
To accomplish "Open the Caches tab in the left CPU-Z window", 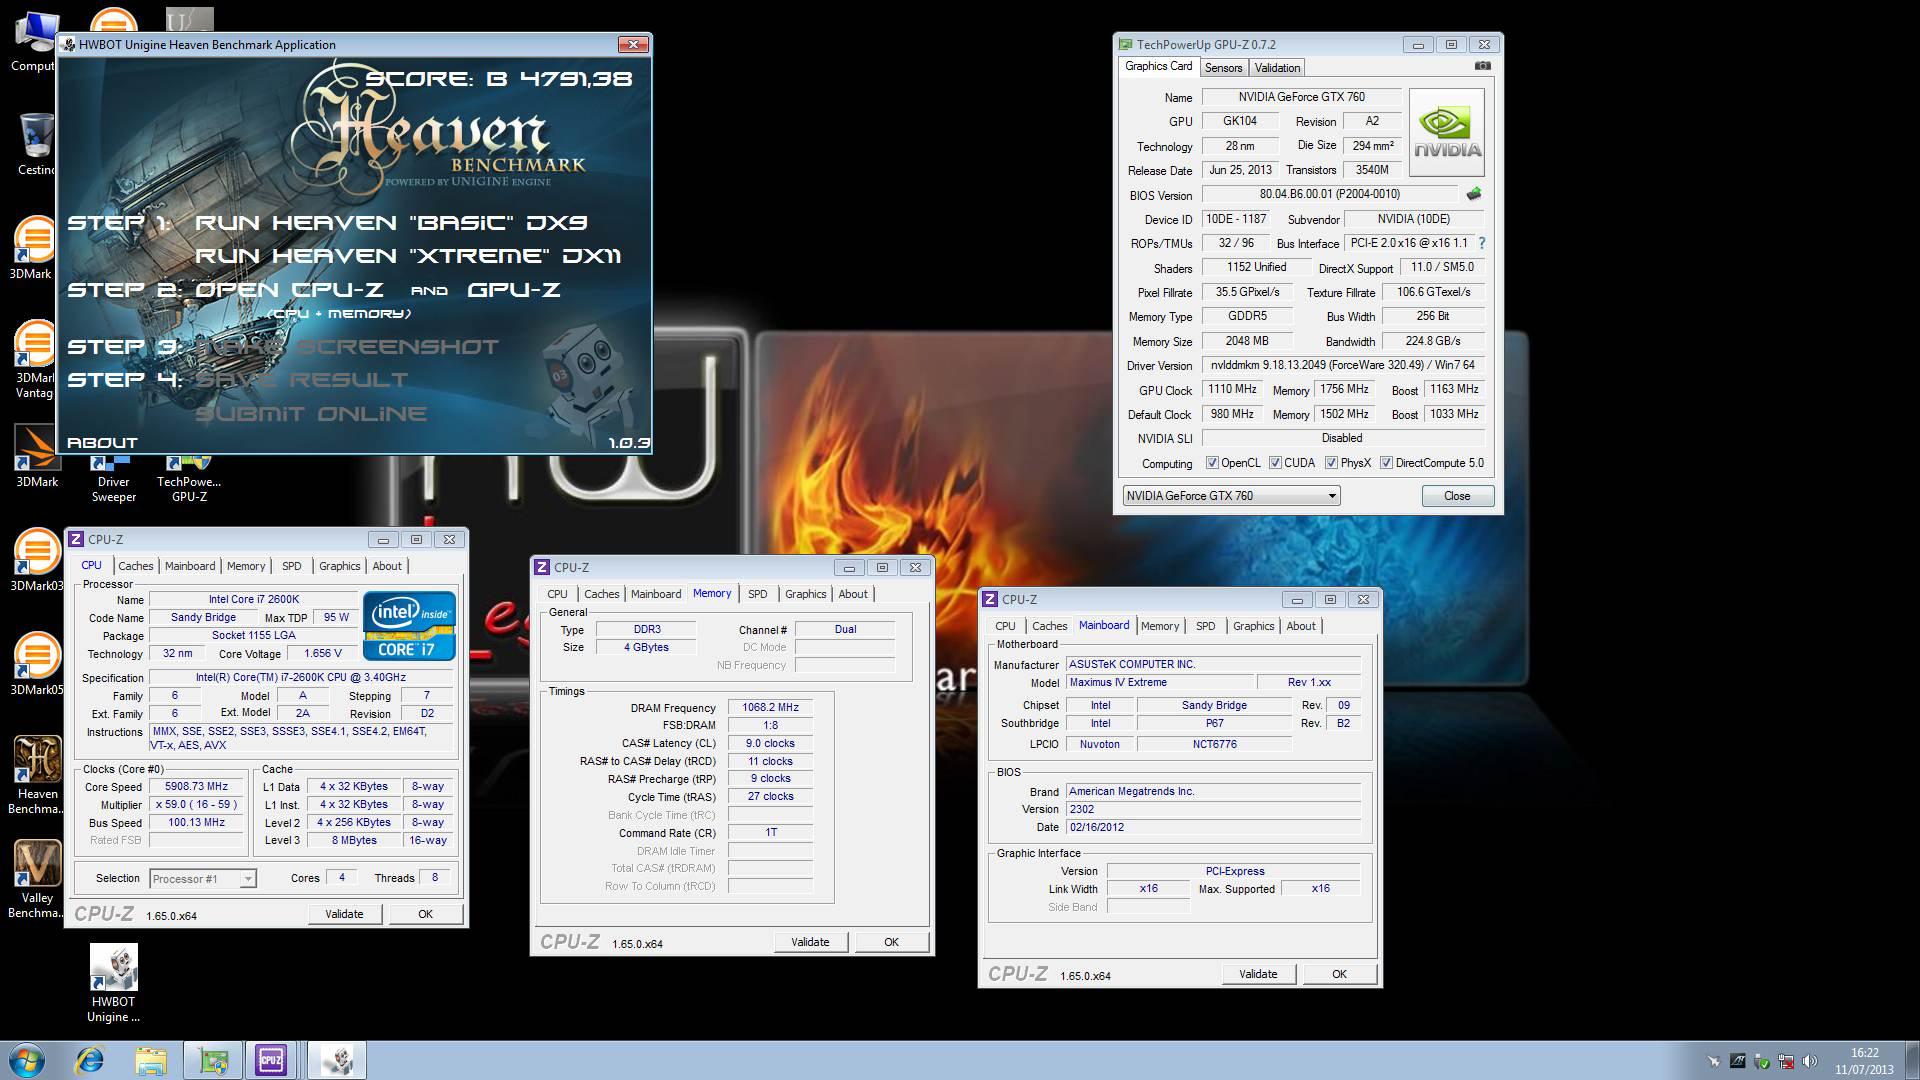I will 136,566.
